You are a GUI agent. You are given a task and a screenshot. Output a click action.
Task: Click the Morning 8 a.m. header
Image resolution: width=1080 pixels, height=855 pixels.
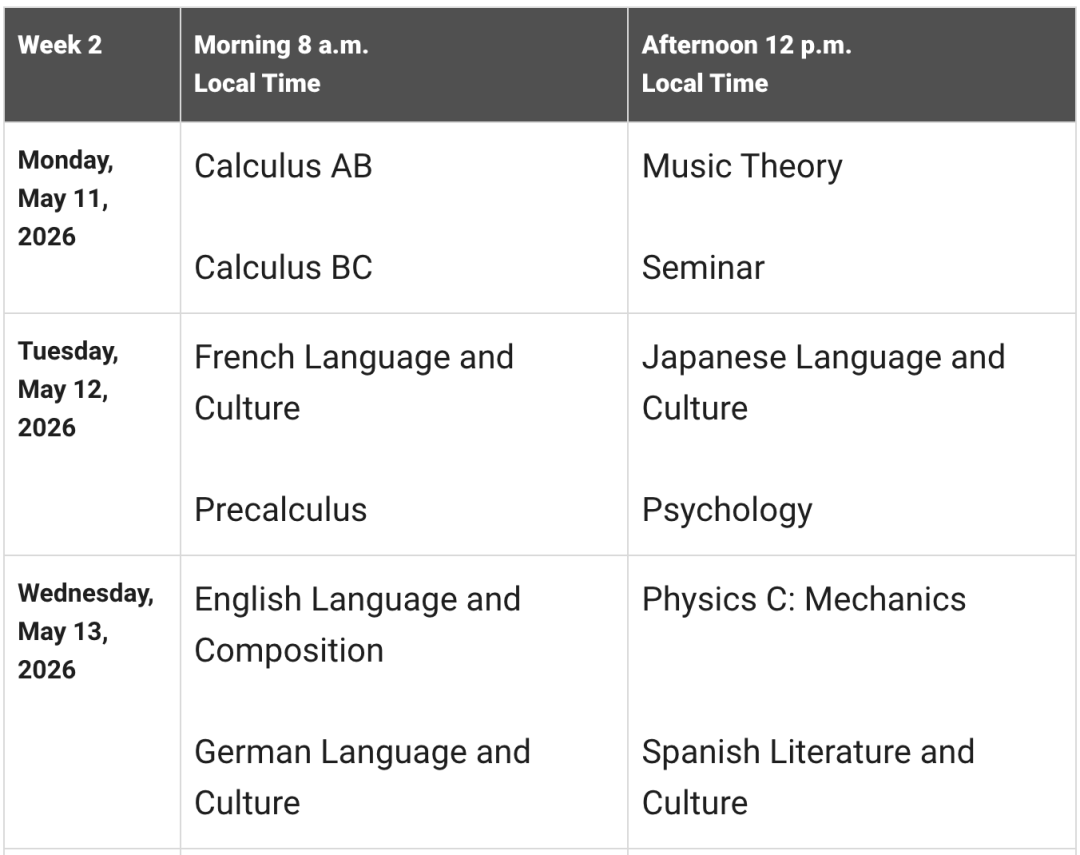pos(281,45)
